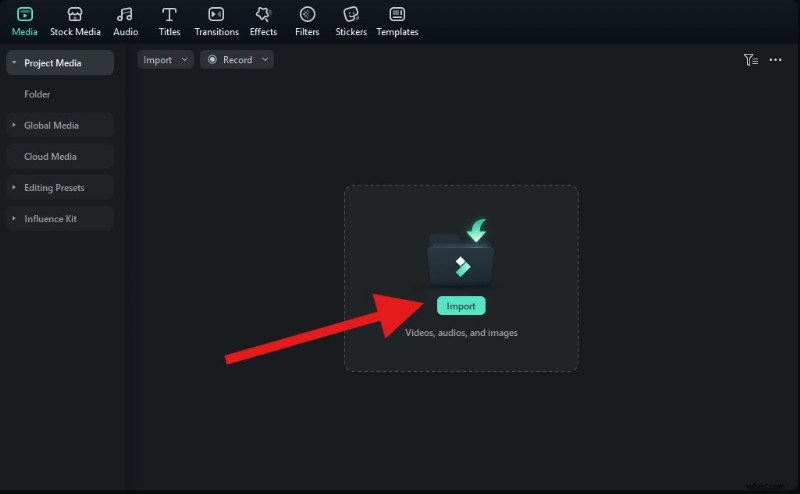Open the three-dots more options menu
The width and height of the screenshot is (800, 494).
pyautogui.click(x=776, y=60)
